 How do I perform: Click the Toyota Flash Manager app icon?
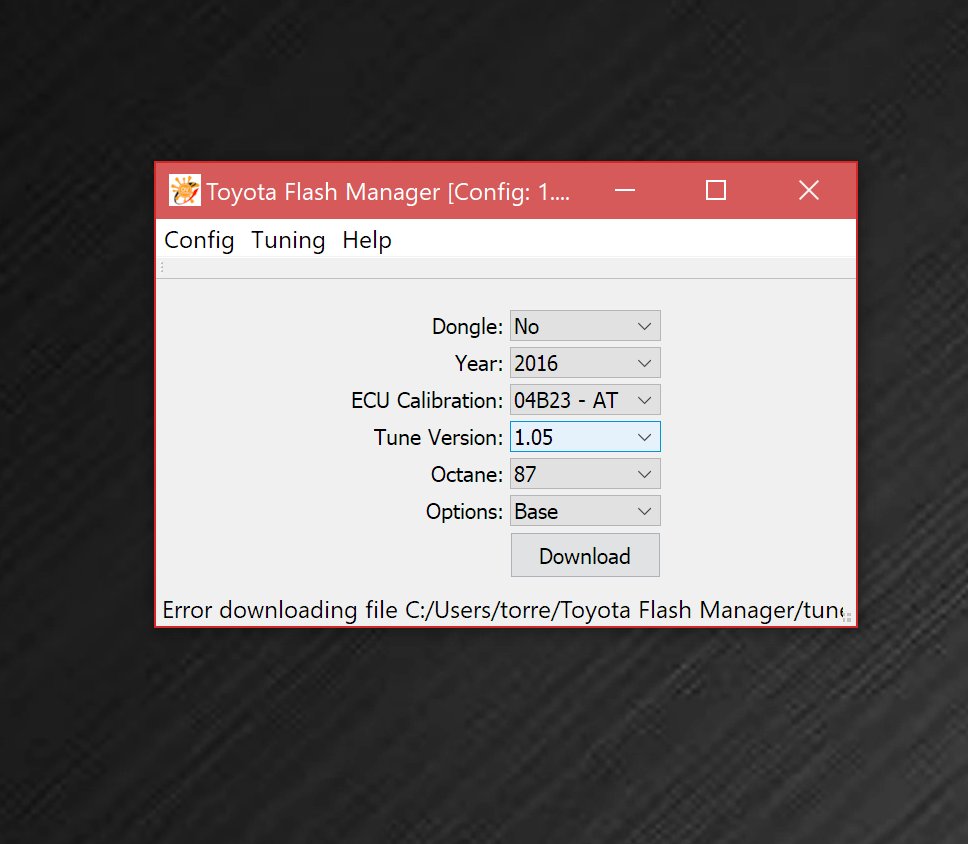(185, 190)
